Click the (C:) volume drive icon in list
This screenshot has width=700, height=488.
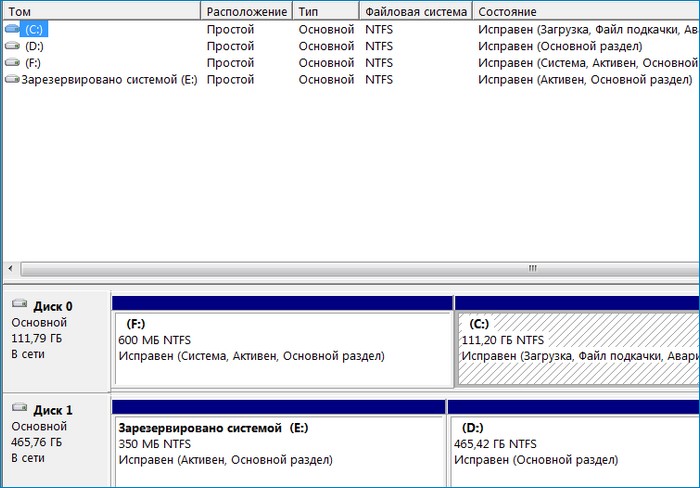click(x=12, y=30)
